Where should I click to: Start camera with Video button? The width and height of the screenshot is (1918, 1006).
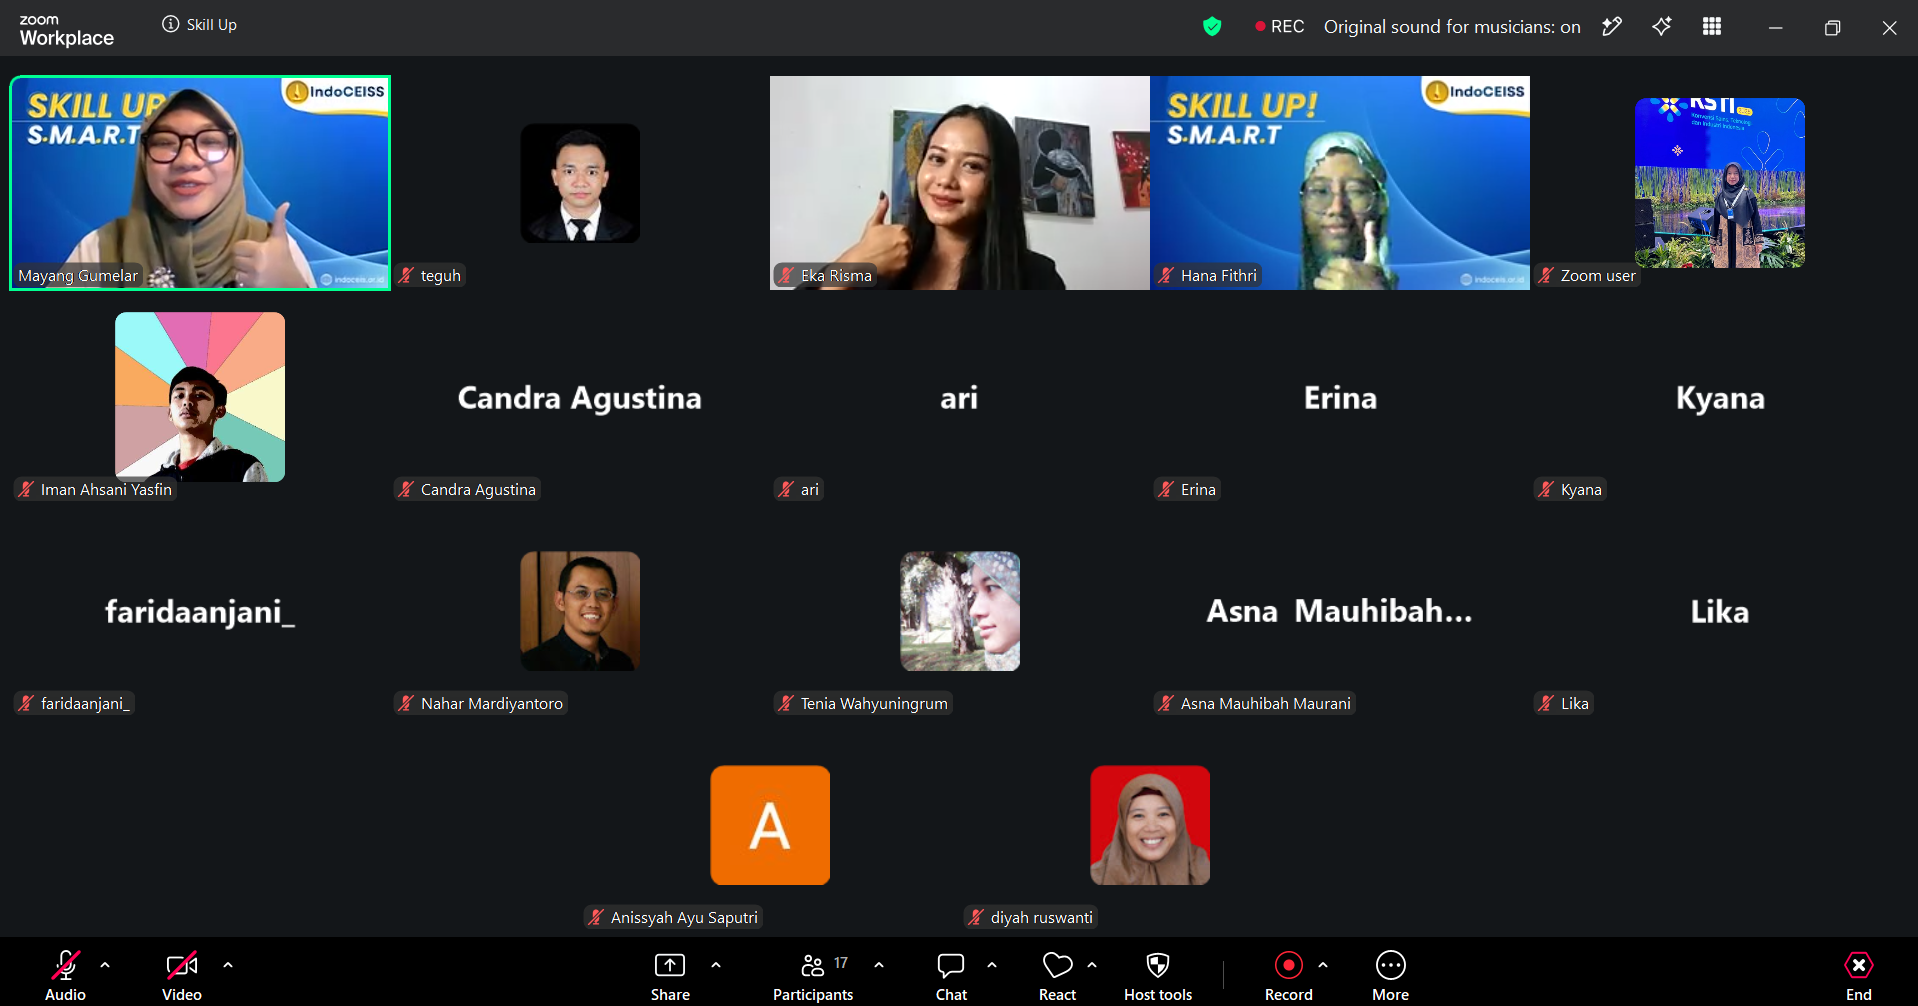click(x=182, y=975)
